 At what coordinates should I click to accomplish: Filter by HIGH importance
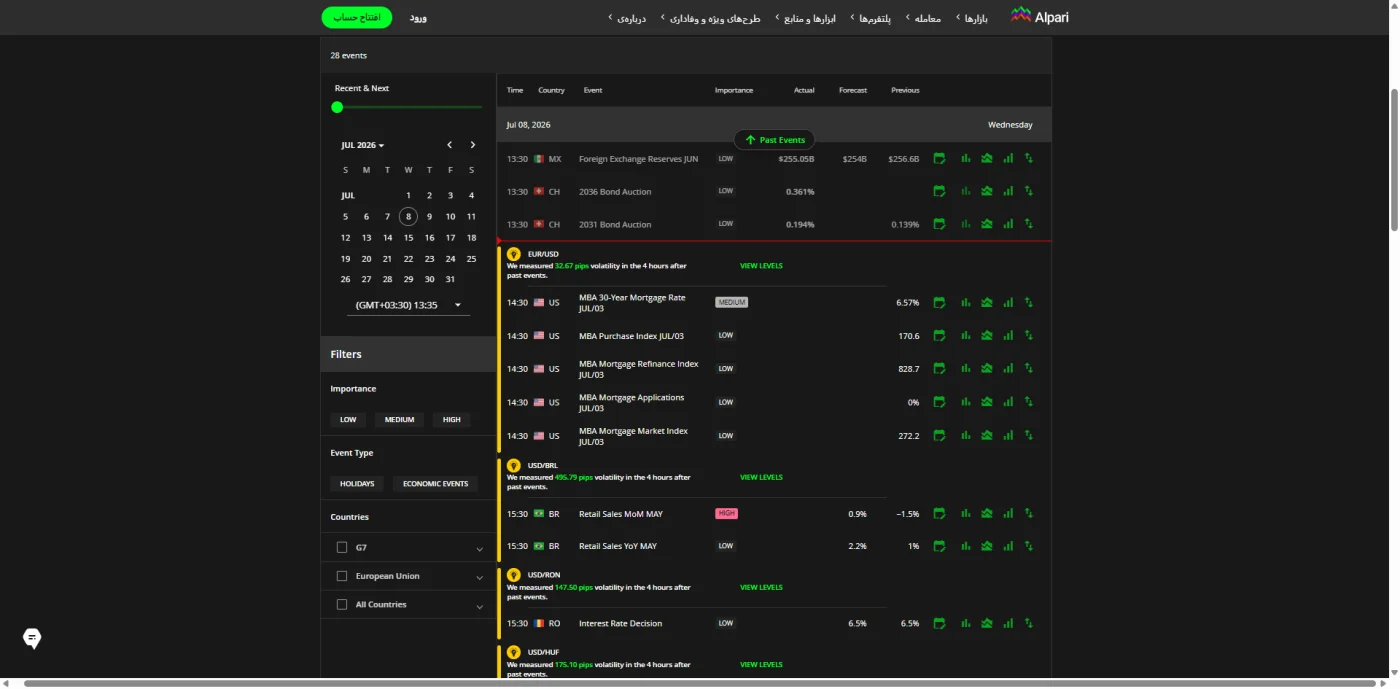(x=452, y=419)
